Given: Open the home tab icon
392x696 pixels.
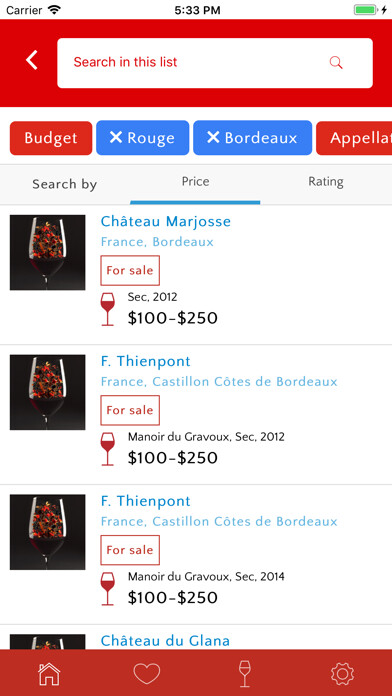Looking at the screenshot, I should tap(49, 674).
